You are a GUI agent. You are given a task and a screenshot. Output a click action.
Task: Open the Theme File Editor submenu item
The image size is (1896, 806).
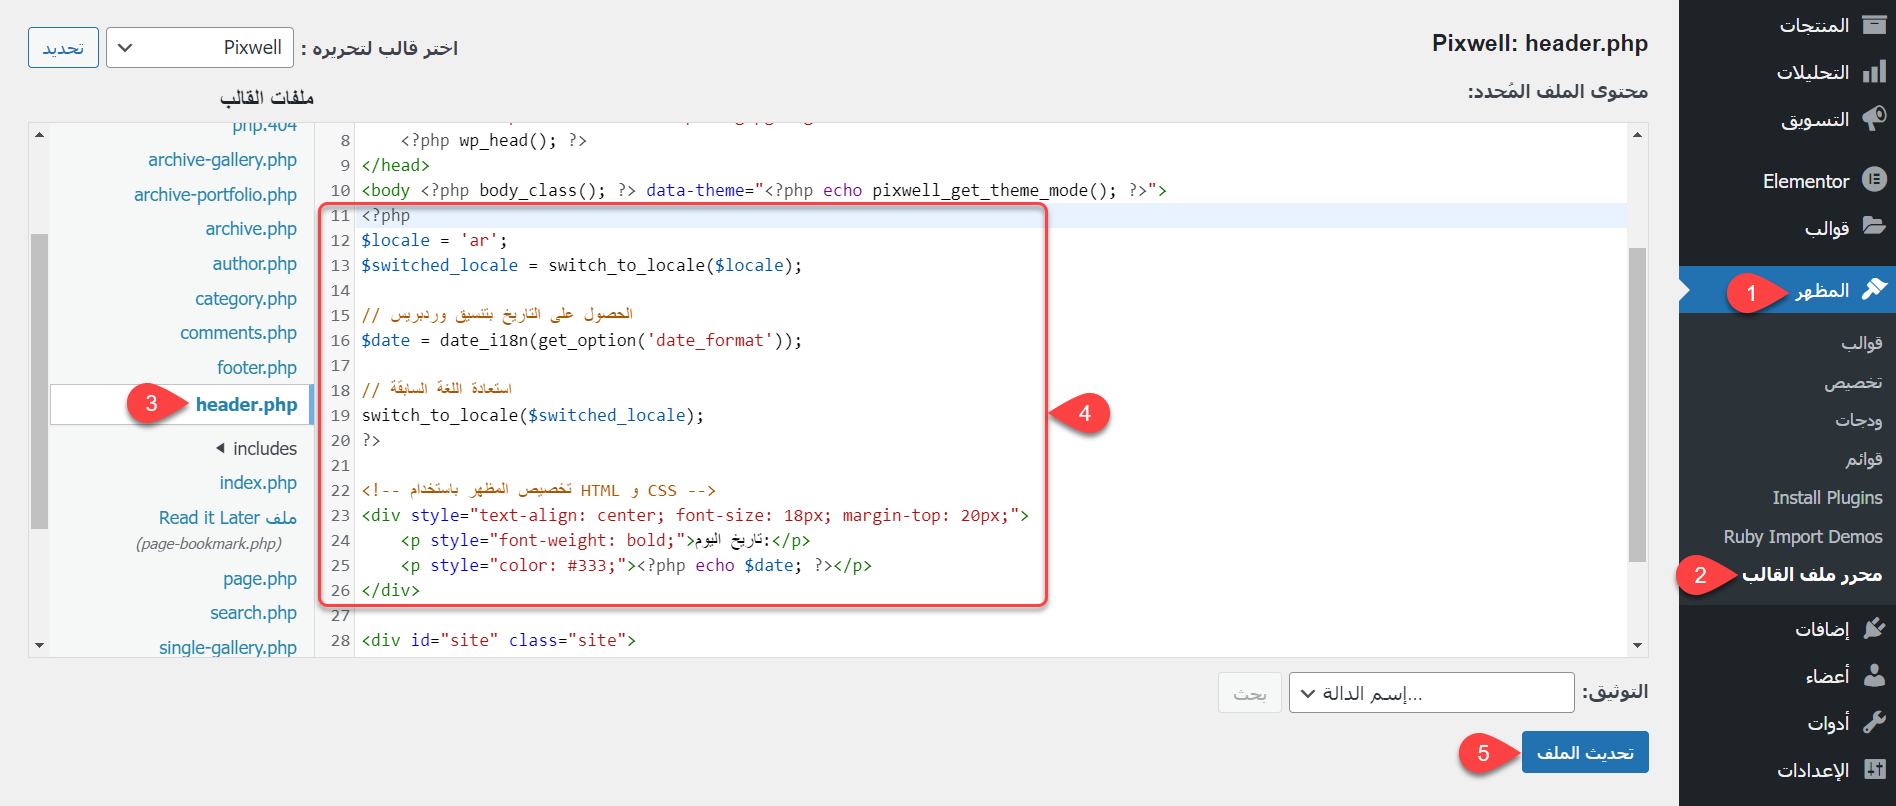click(1811, 574)
